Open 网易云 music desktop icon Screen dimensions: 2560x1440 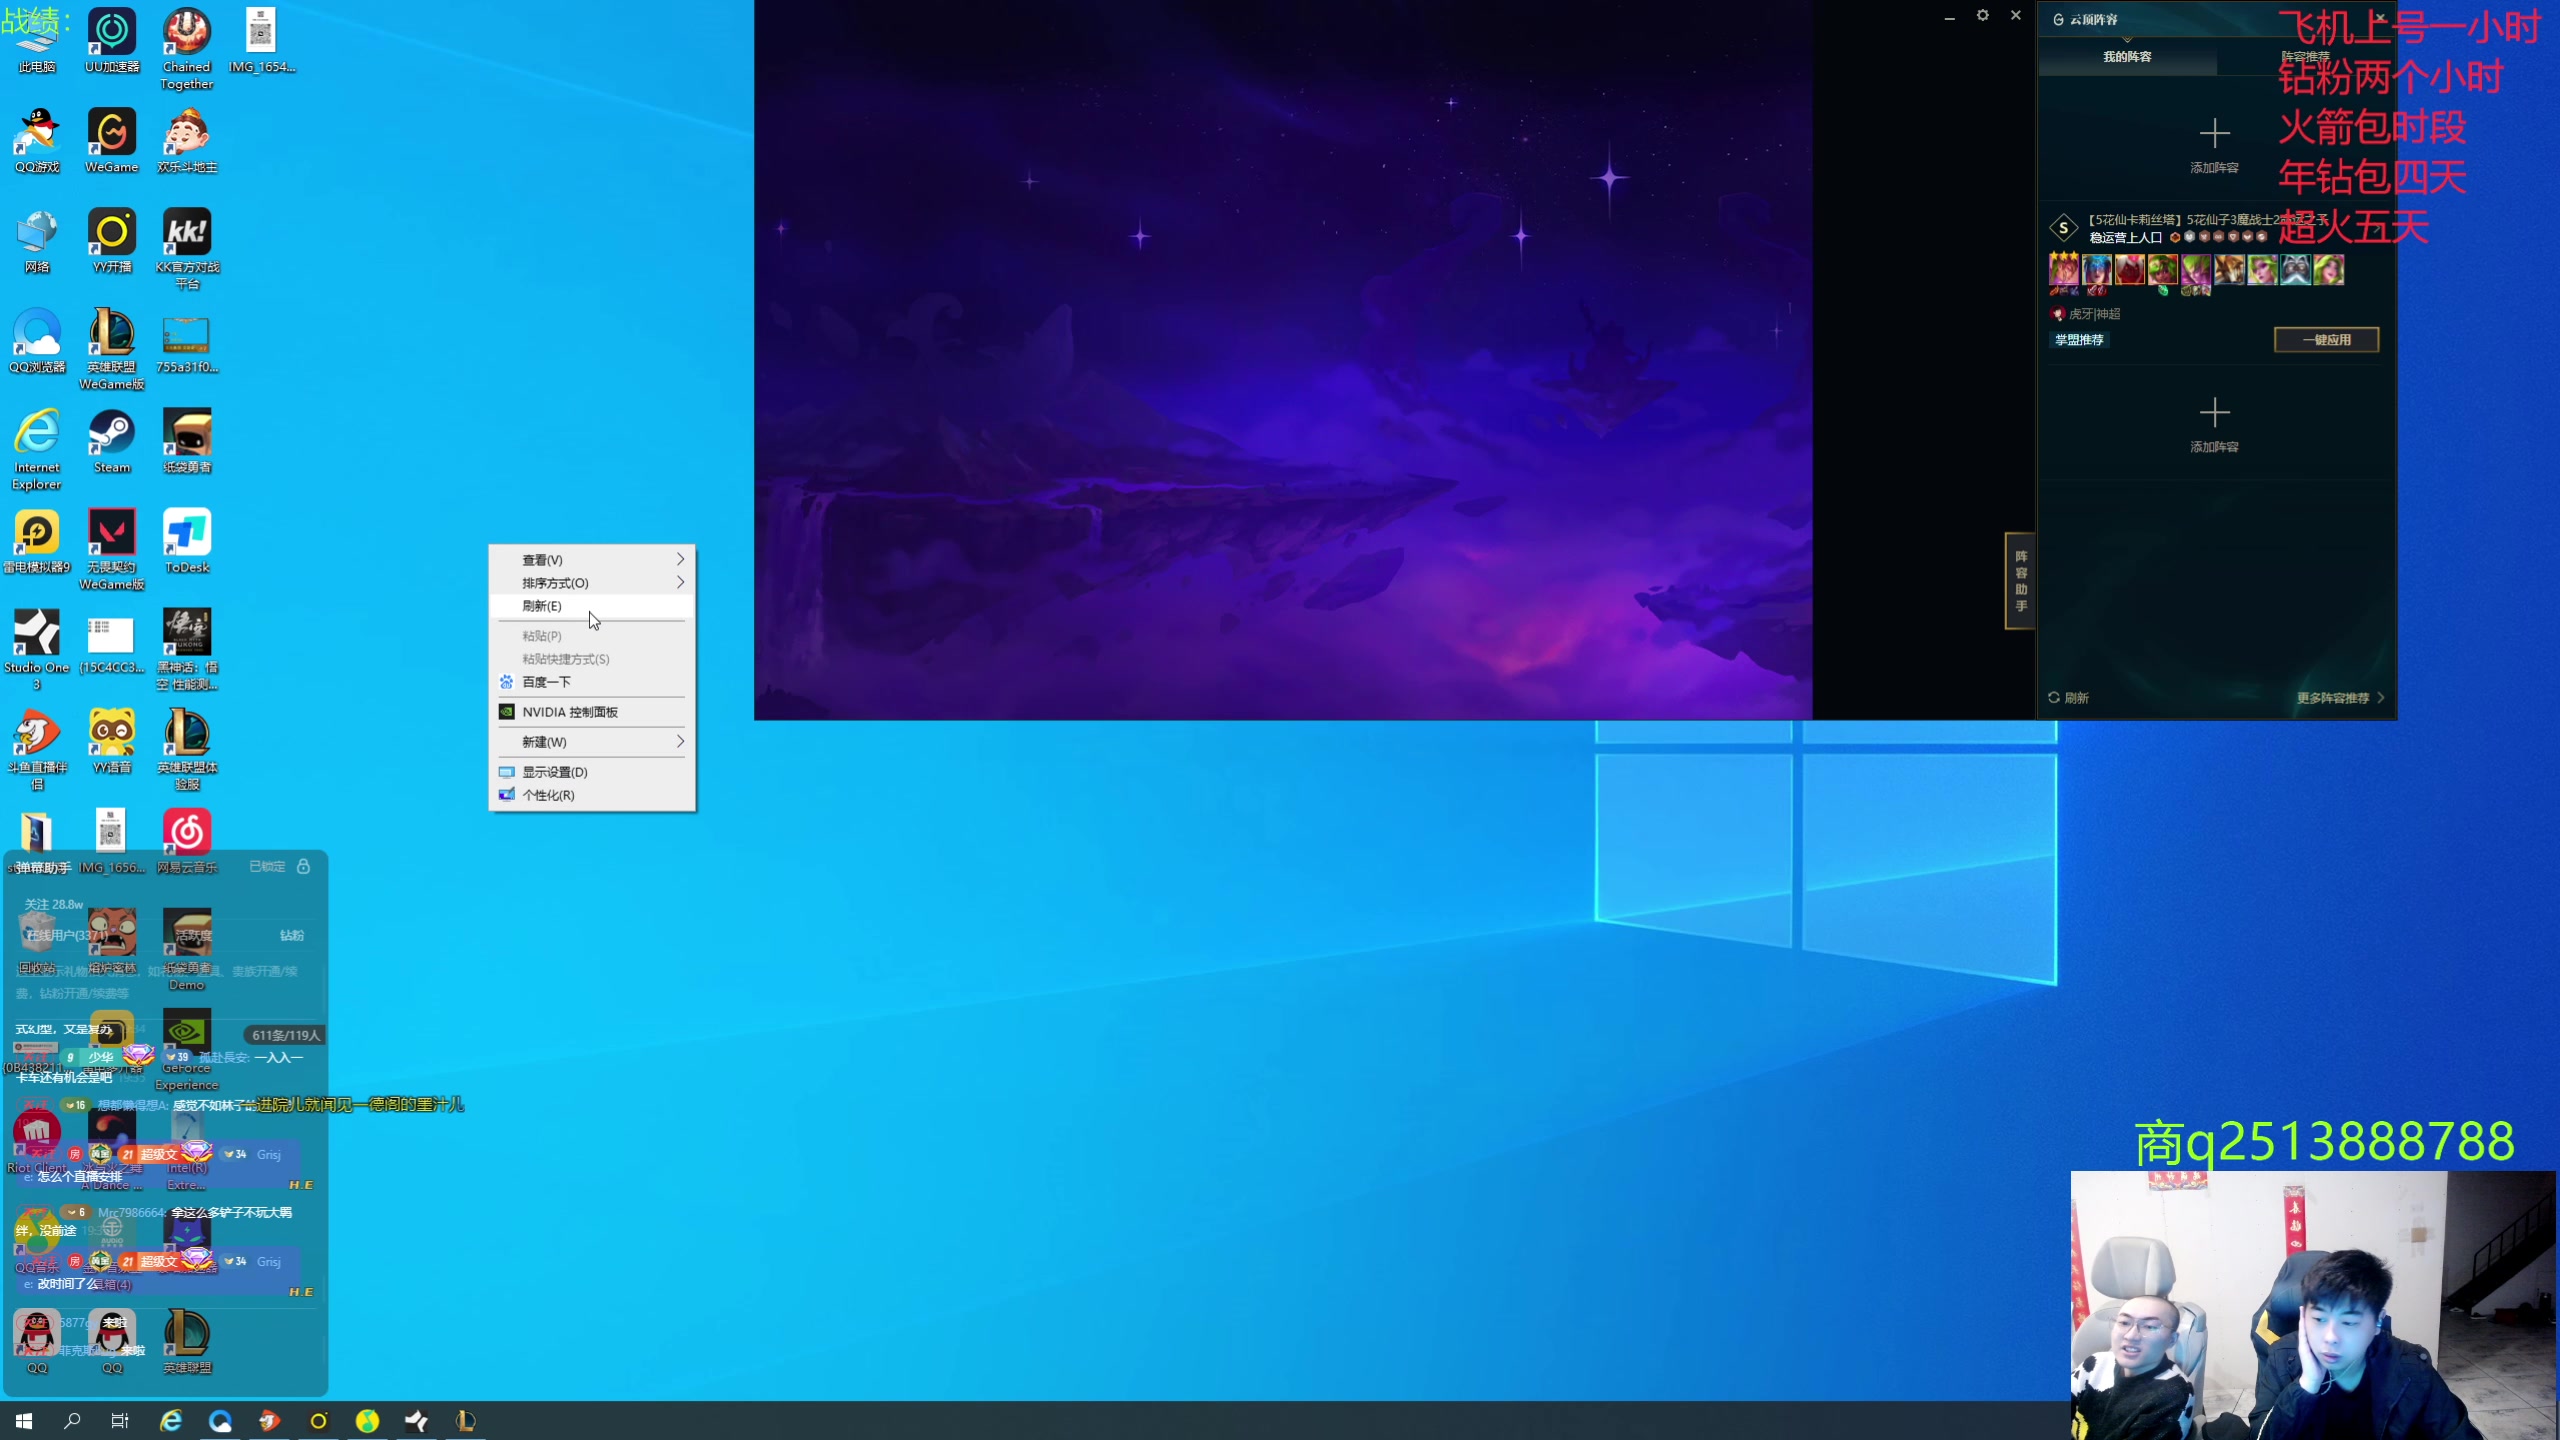[186, 830]
